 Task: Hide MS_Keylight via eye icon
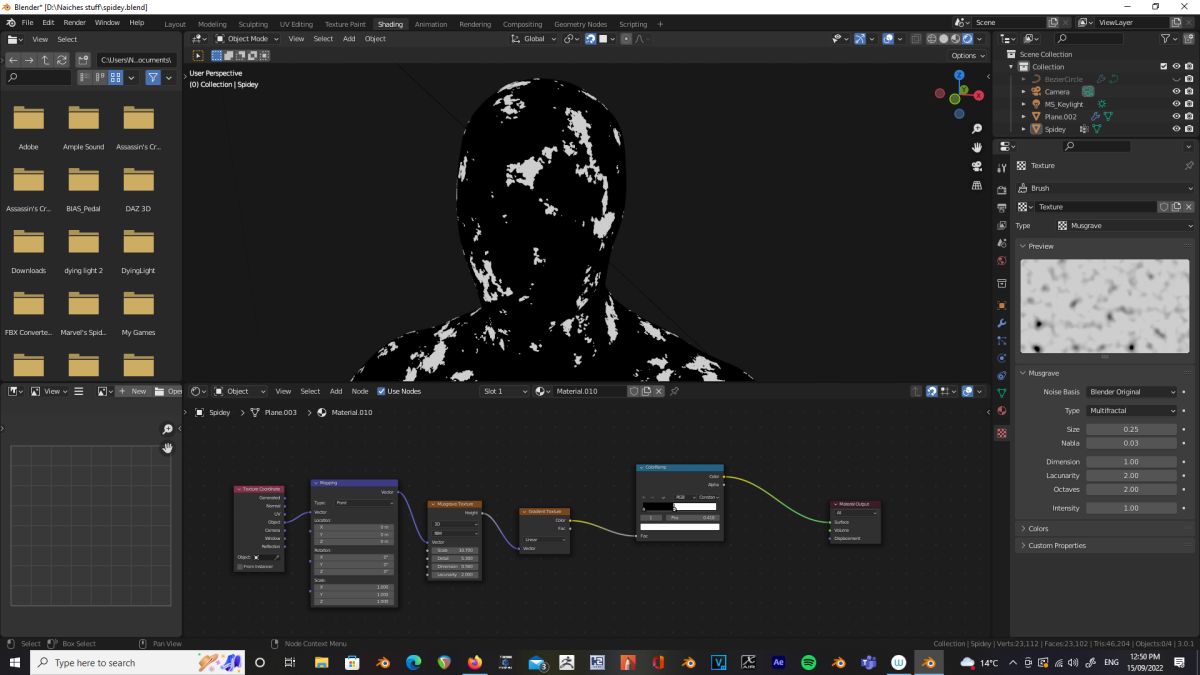1176,104
